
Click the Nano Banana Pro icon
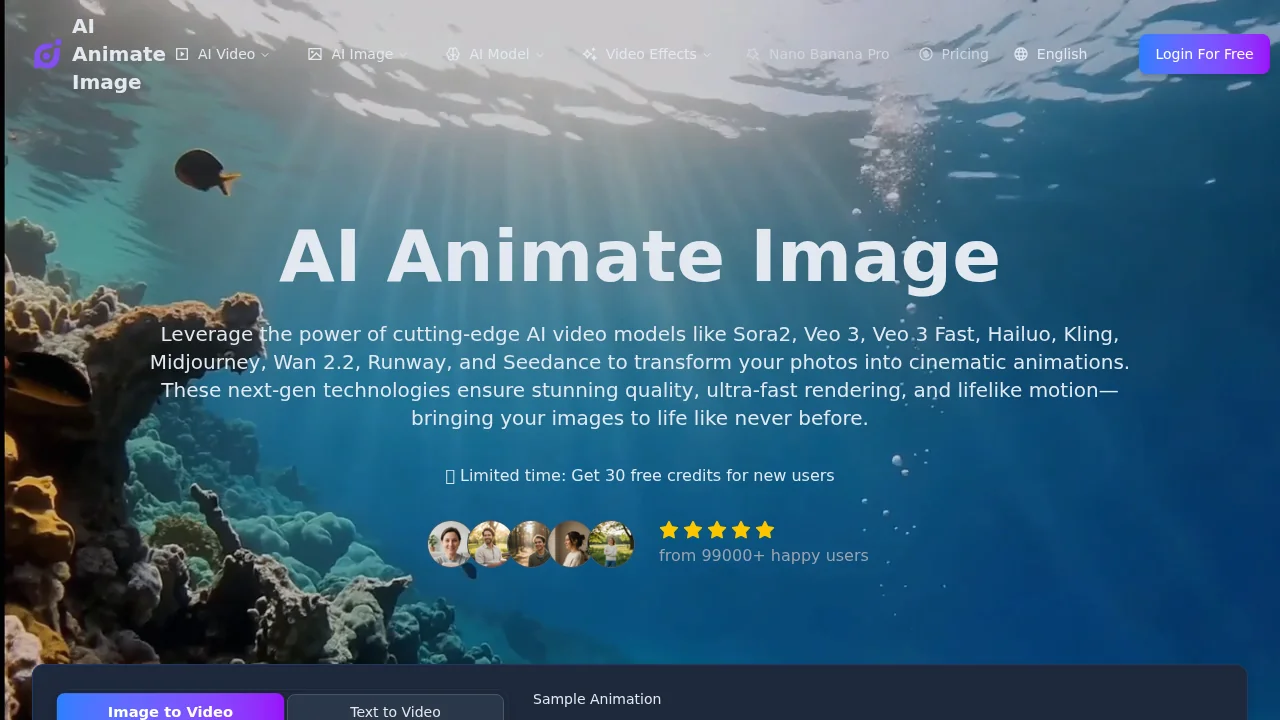753,54
